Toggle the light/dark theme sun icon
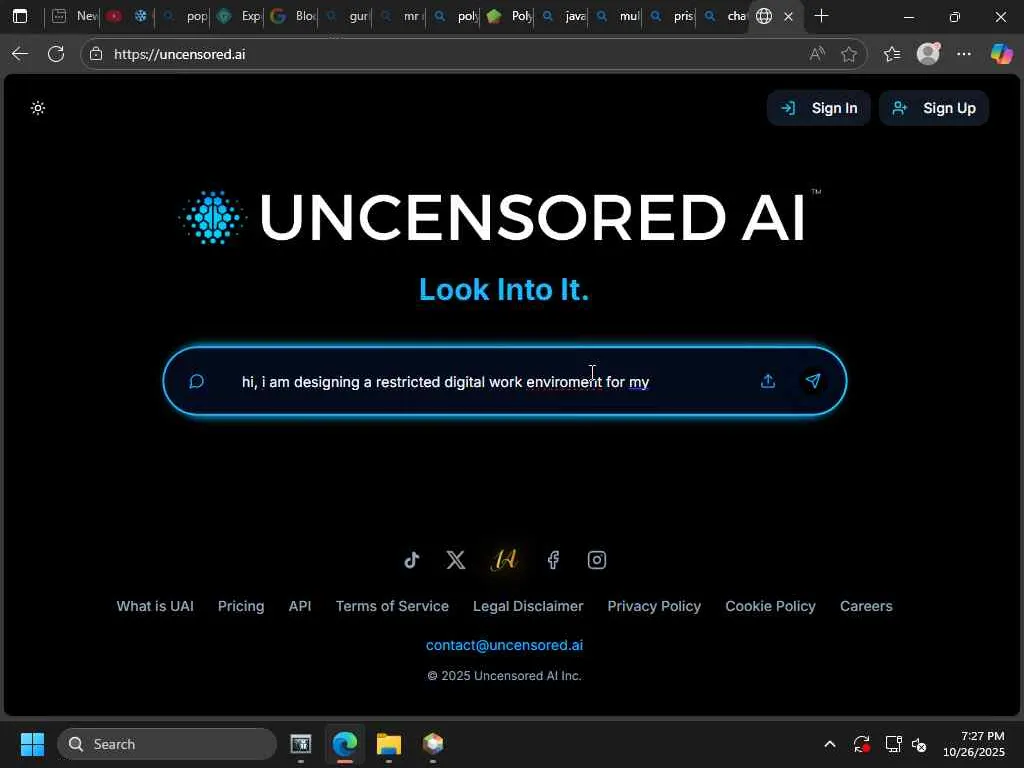Screen dimensions: 1024x768 pyautogui.click(x=38, y=108)
